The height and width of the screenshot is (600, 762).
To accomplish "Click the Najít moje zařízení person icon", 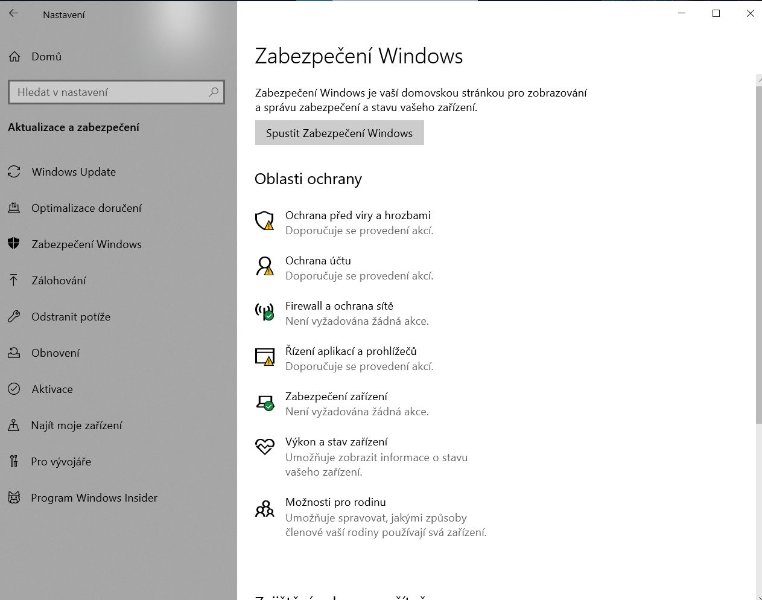I will point(14,425).
